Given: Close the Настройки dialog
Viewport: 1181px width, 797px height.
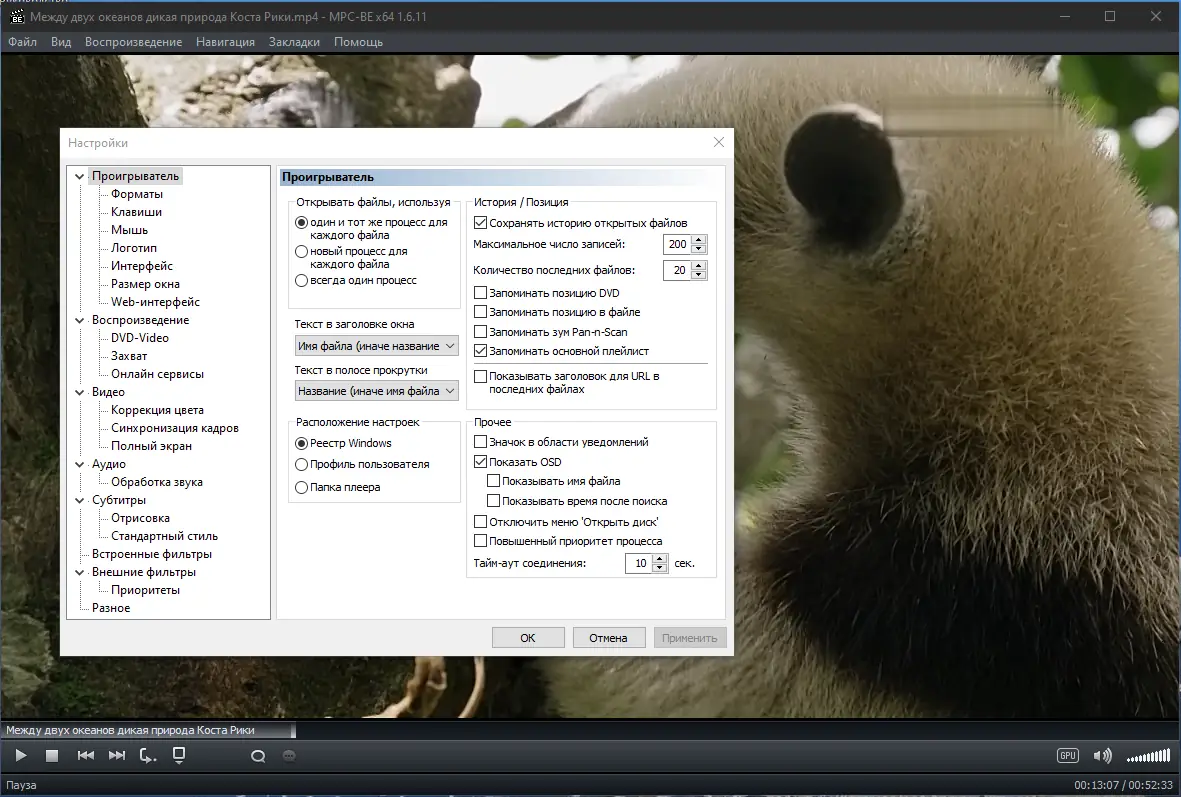Looking at the screenshot, I should point(719,142).
